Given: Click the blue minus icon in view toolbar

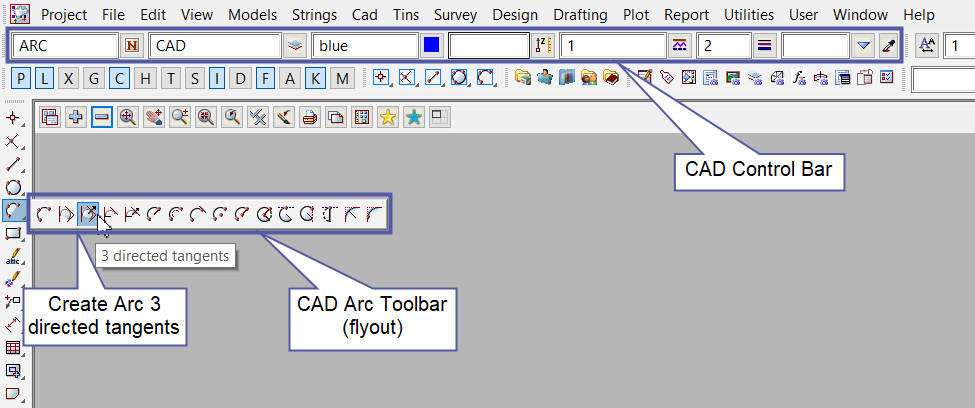Looking at the screenshot, I should [x=102, y=116].
